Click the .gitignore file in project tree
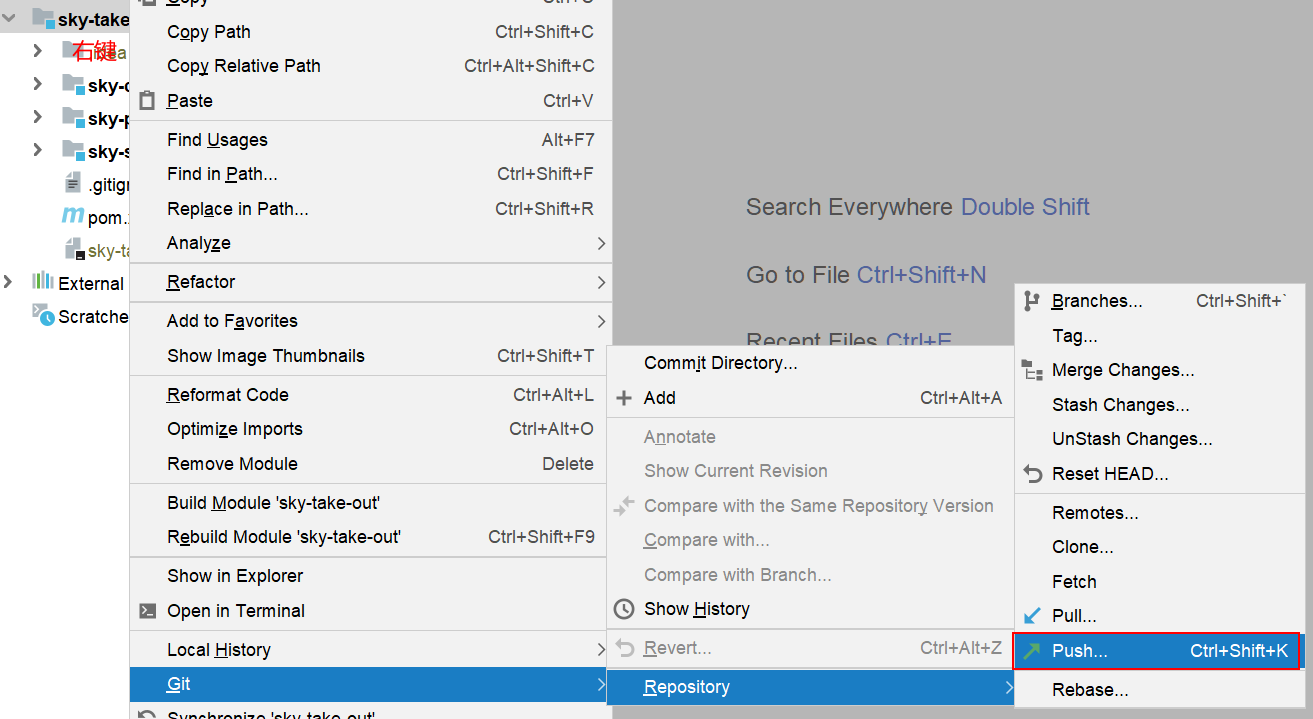Screen dimensions: 1313x719 coord(97,184)
